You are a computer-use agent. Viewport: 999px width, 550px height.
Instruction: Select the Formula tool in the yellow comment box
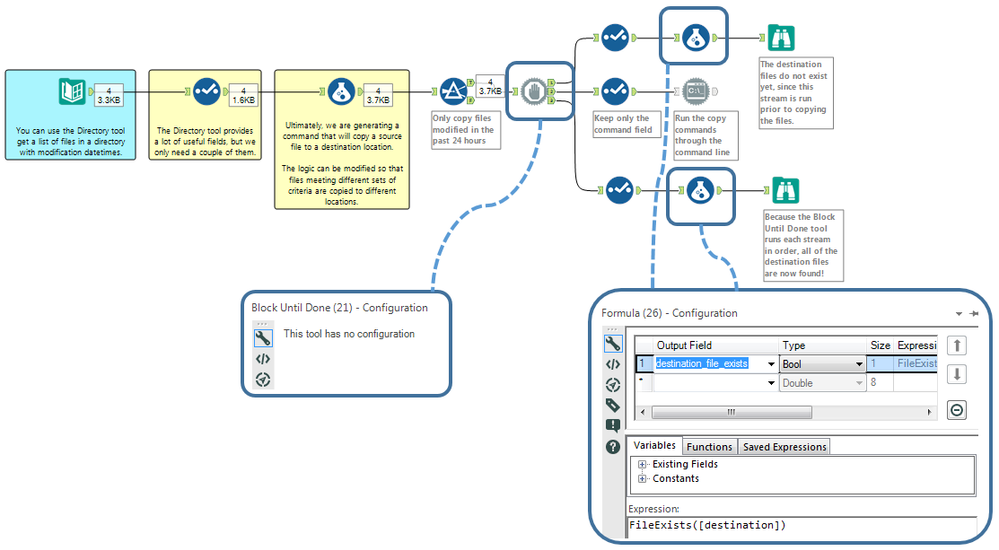pyautogui.click(x=341, y=91)
